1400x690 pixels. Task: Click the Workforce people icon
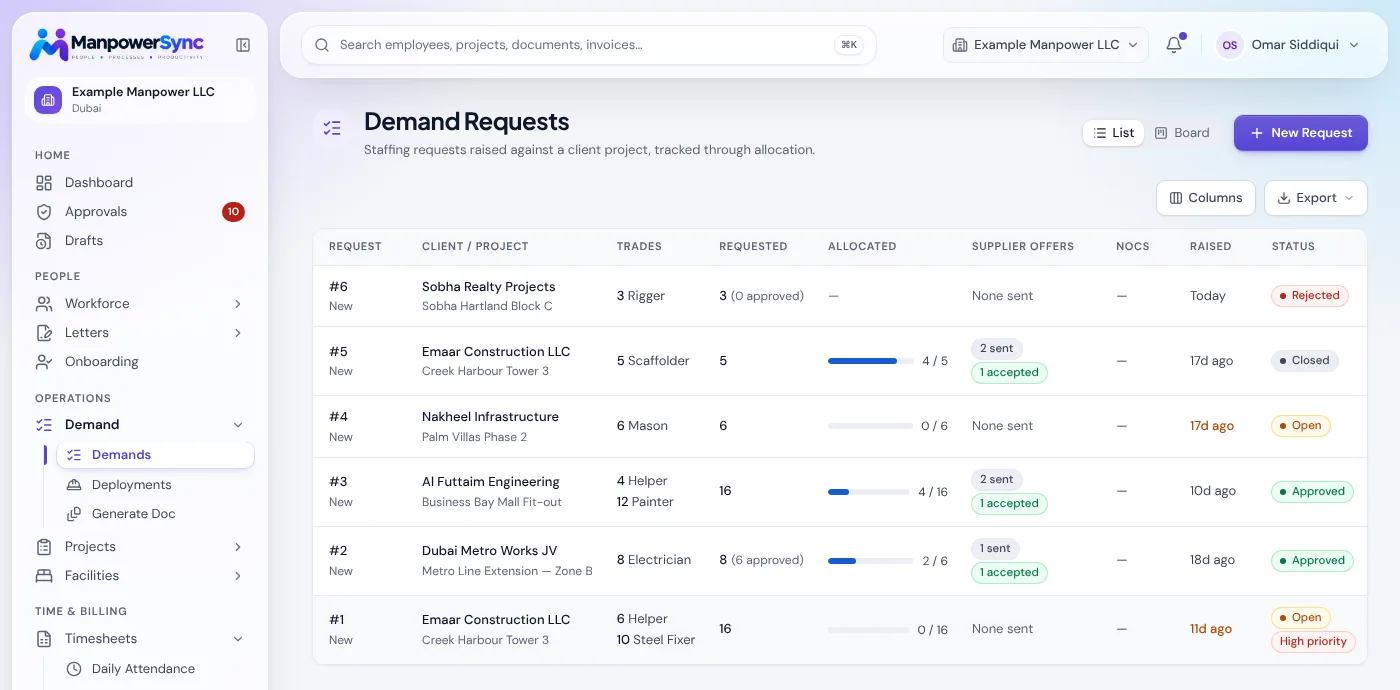[44, 304]
